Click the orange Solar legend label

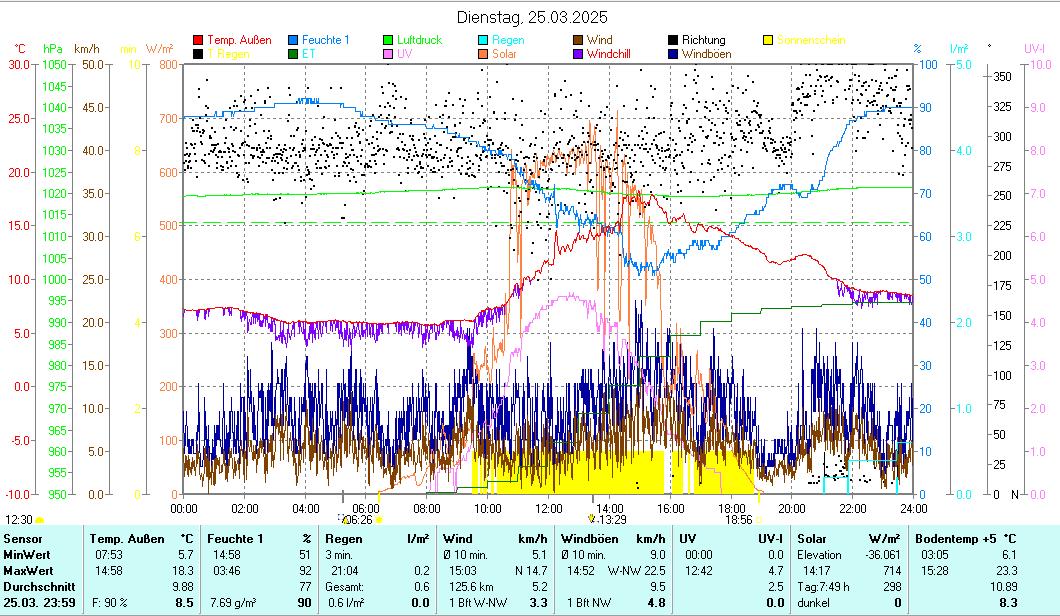(x=506, y=54)
